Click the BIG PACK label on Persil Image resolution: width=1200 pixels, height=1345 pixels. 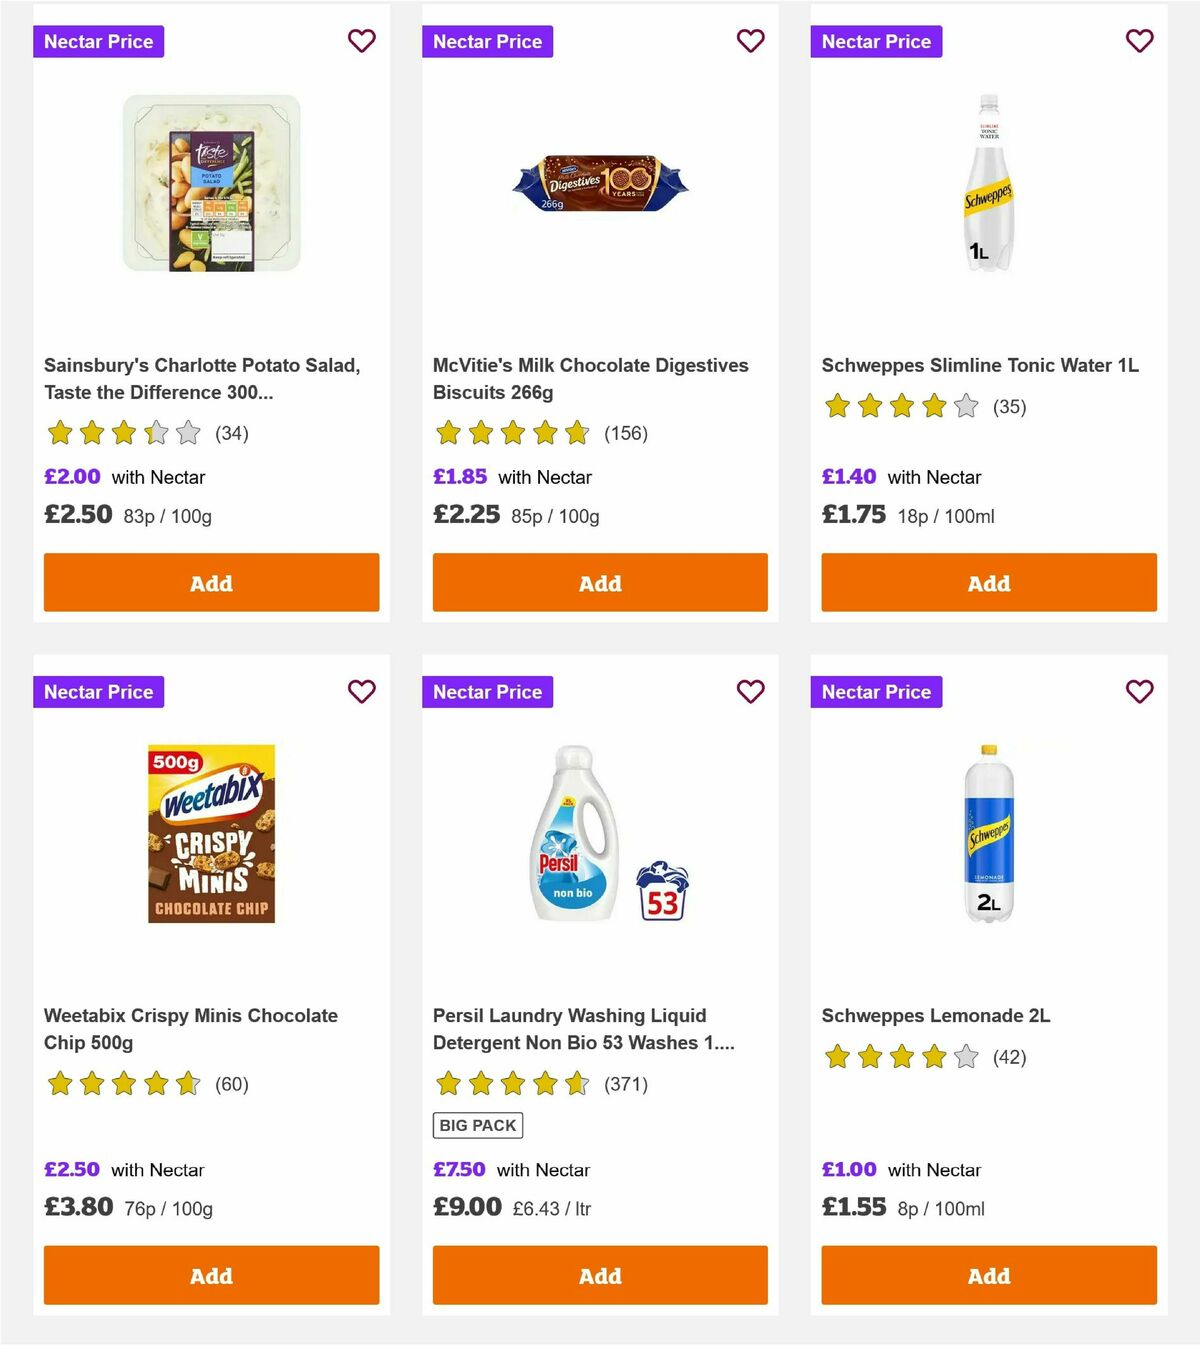click(478, 1124)
